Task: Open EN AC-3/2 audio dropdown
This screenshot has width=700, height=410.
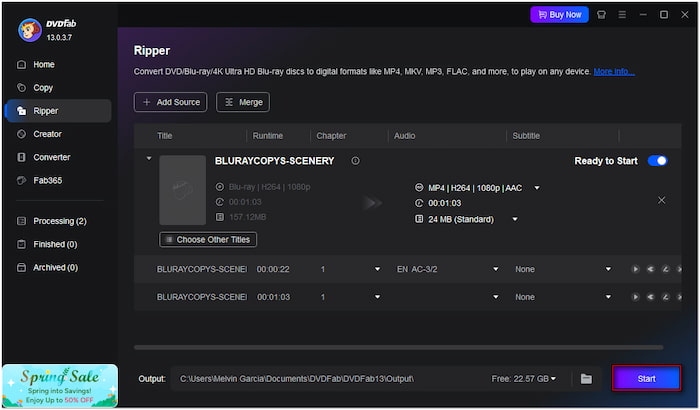Action: pos(496,269)
